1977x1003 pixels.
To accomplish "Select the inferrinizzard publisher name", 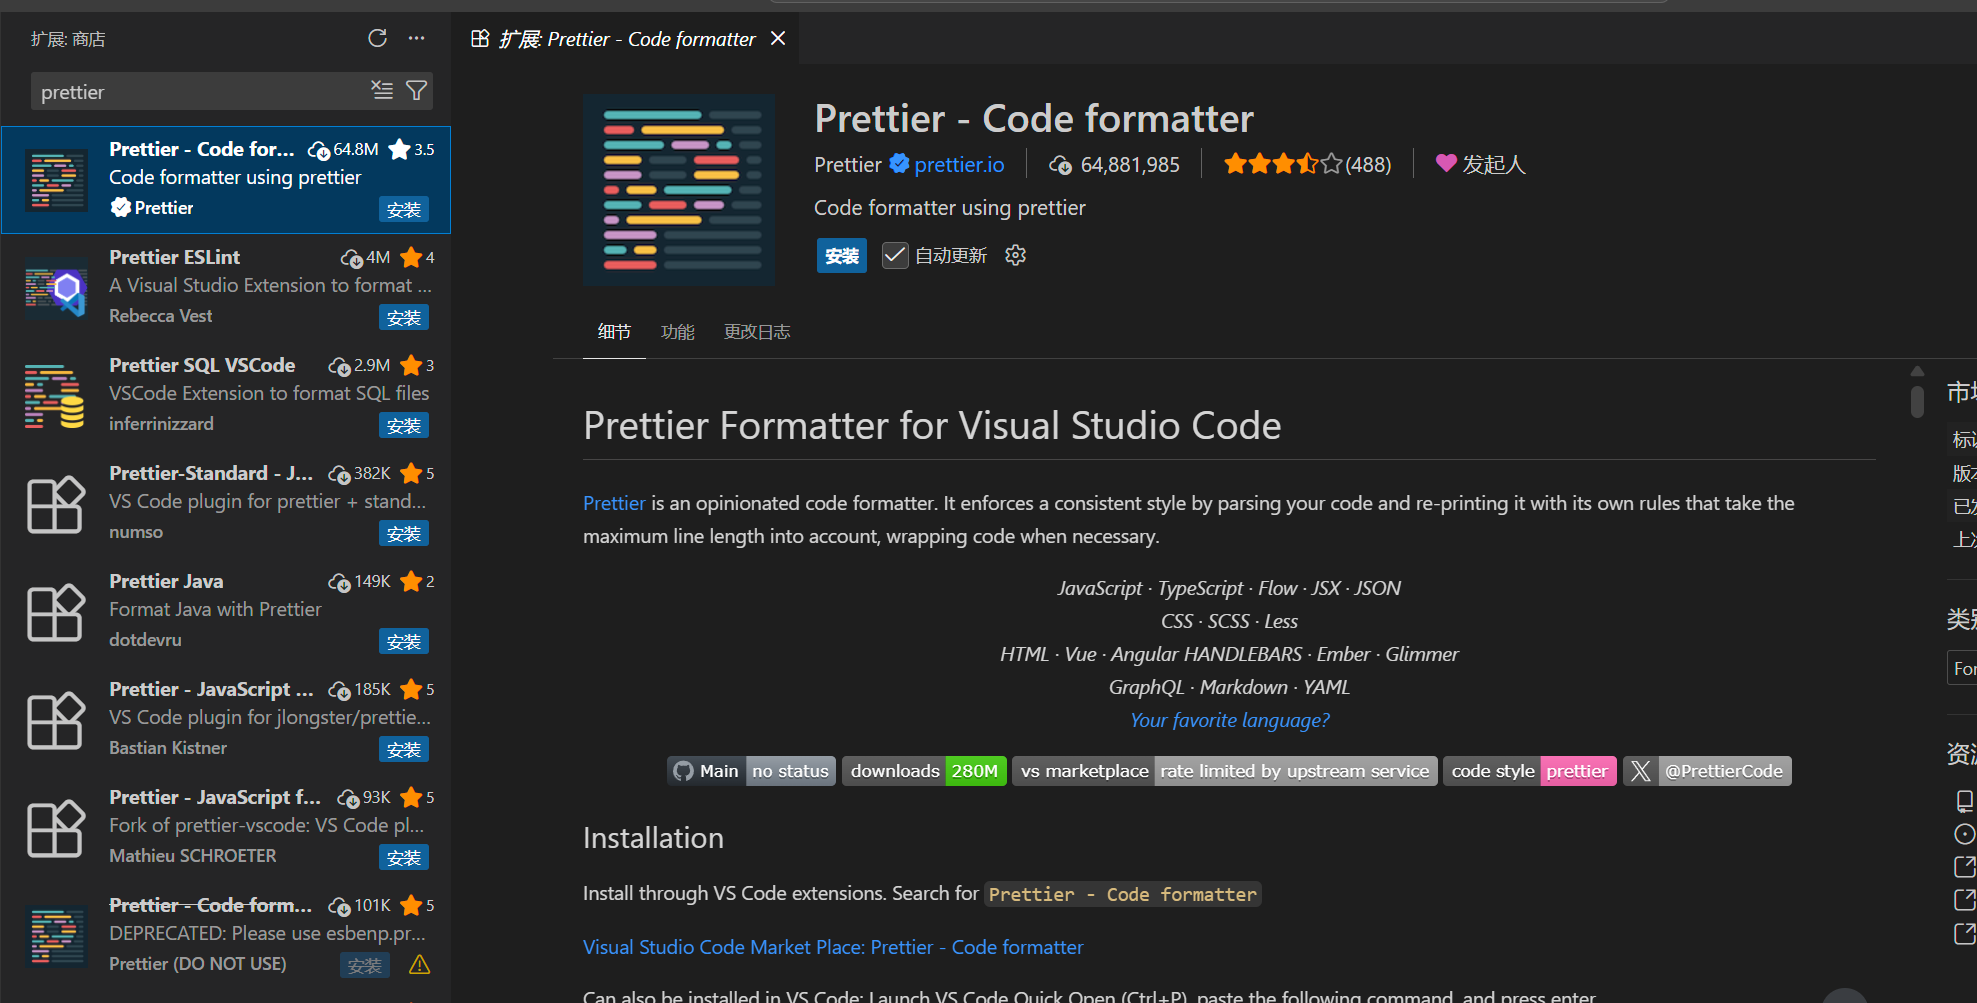I will pyautogui.click(x=161, y=424).
